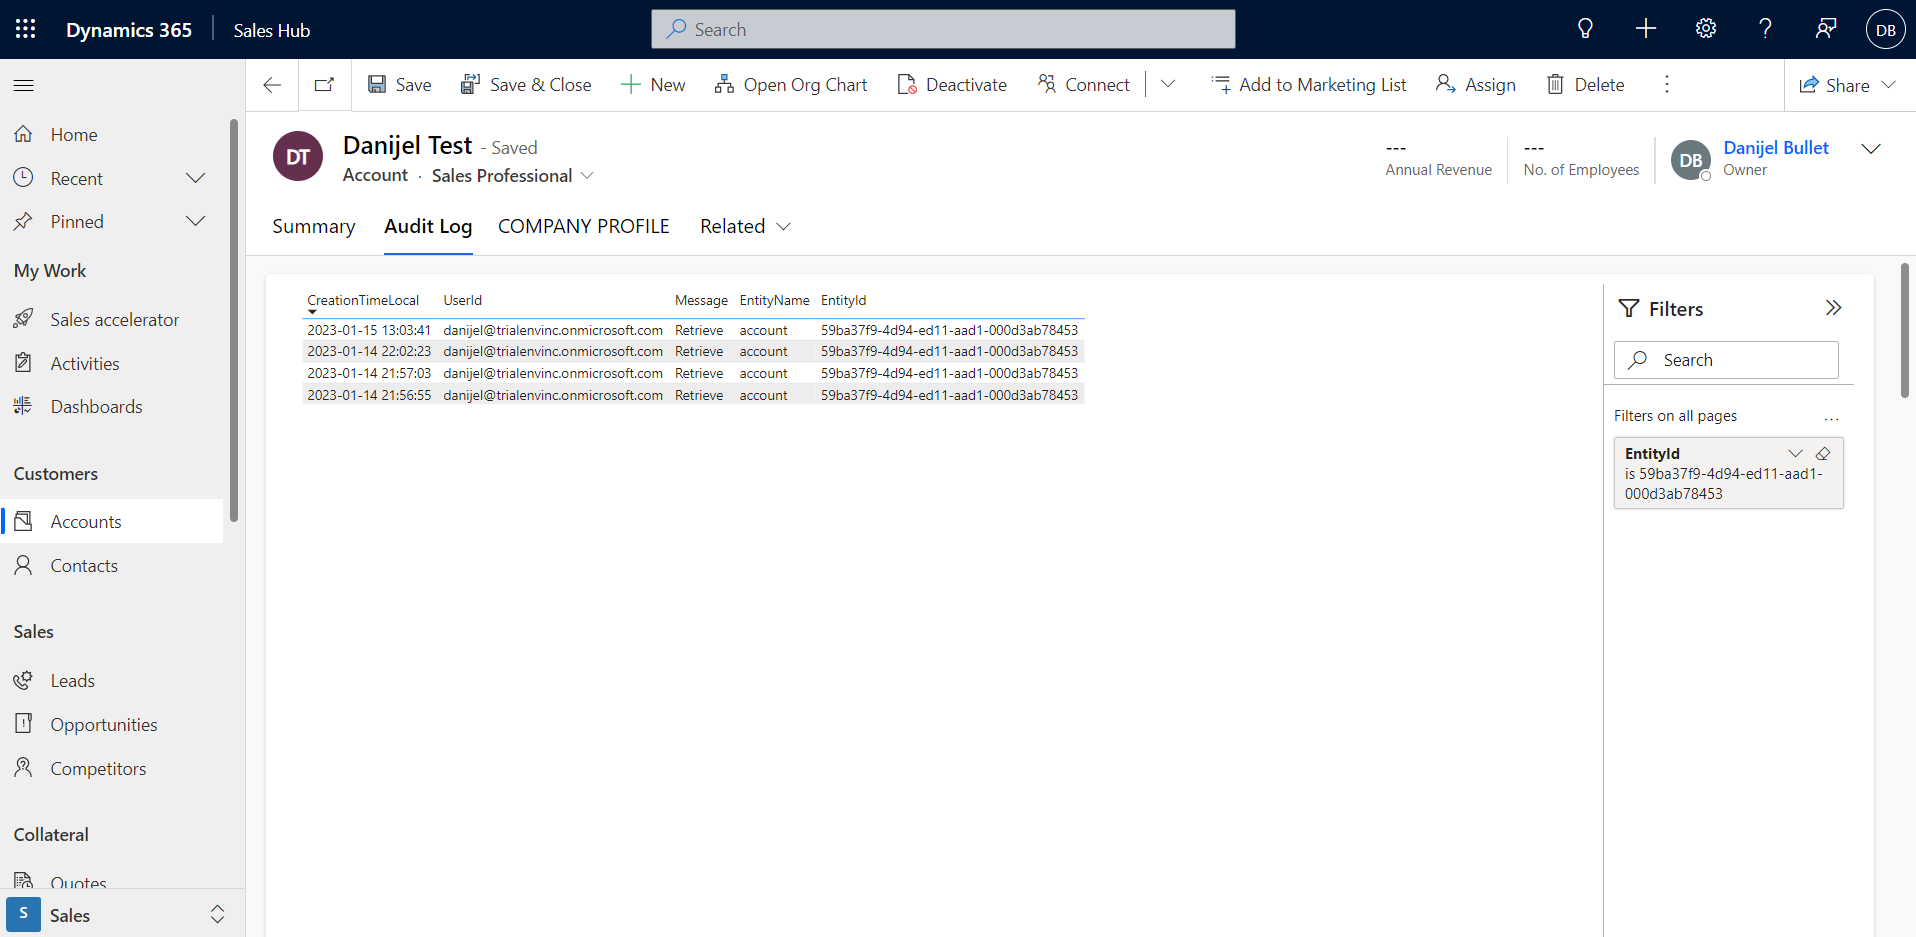Click the Connect command
The width and height of the screenshot is (1916, 937).
(x=1083, y=85)
